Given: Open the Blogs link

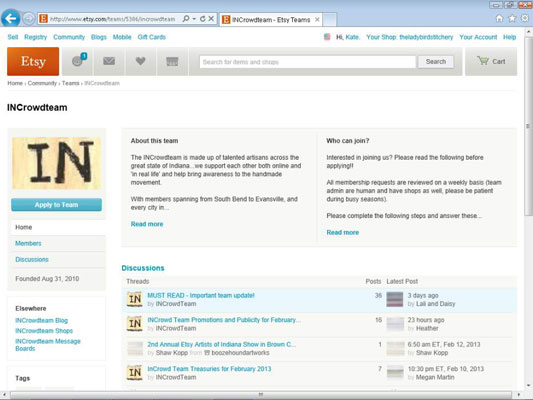Looking at the screenshot, I should 99,37.
